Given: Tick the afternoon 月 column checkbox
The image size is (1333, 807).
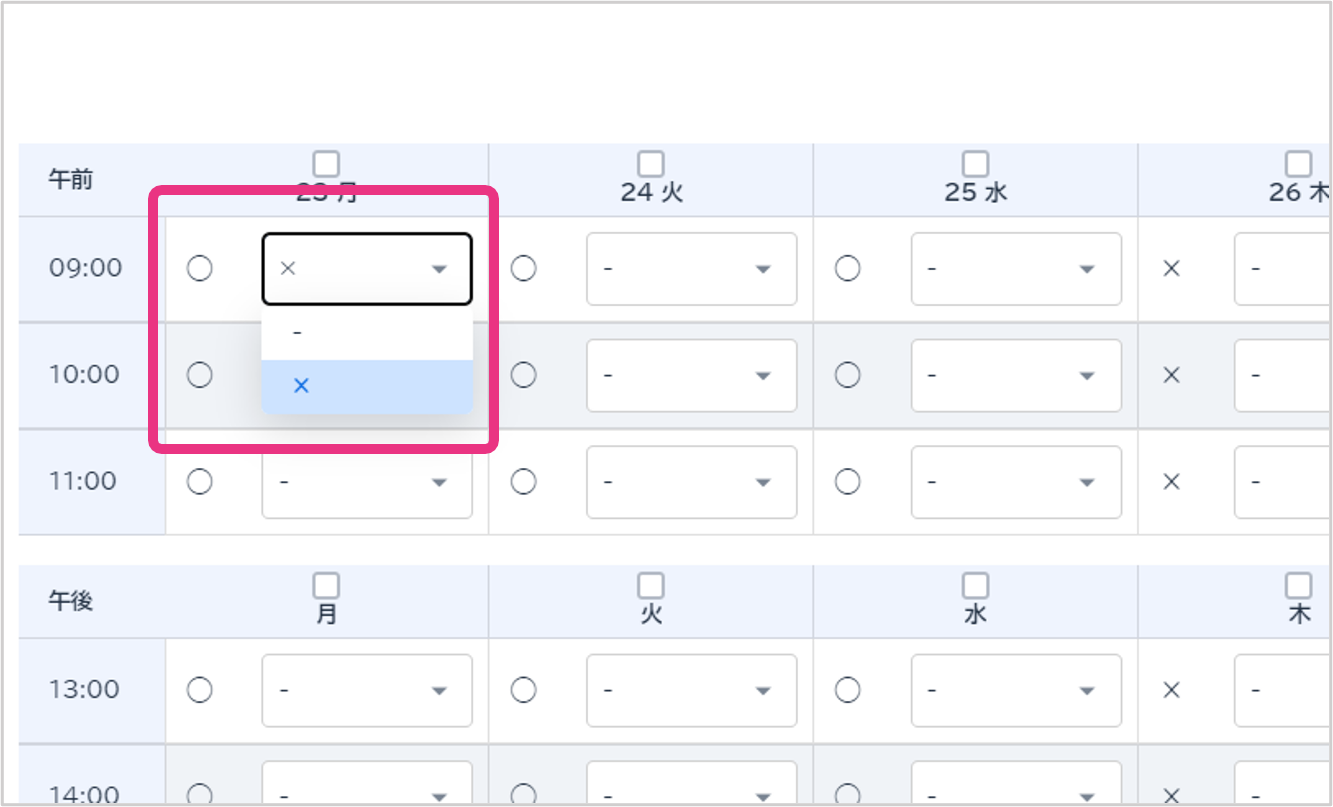Looking at the screenshot, I should click(326, 585).
